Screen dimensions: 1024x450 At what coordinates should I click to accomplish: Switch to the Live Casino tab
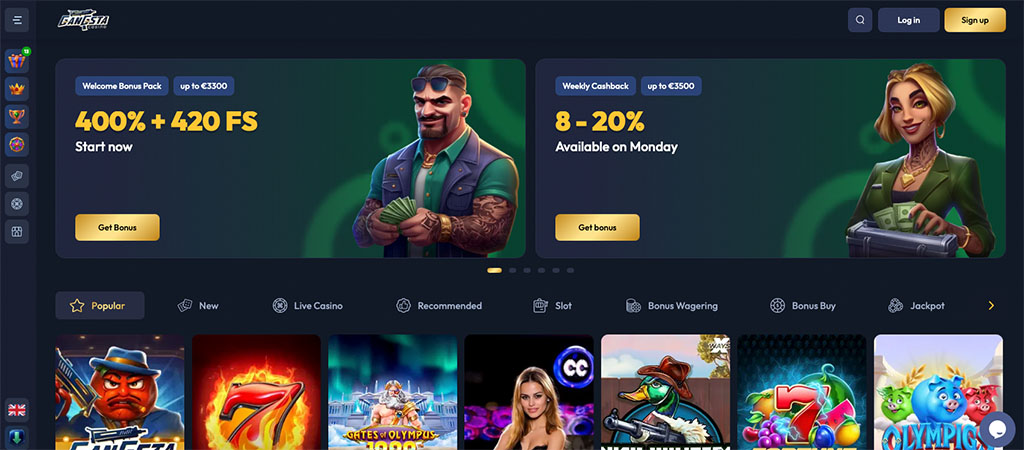point(308,306)
